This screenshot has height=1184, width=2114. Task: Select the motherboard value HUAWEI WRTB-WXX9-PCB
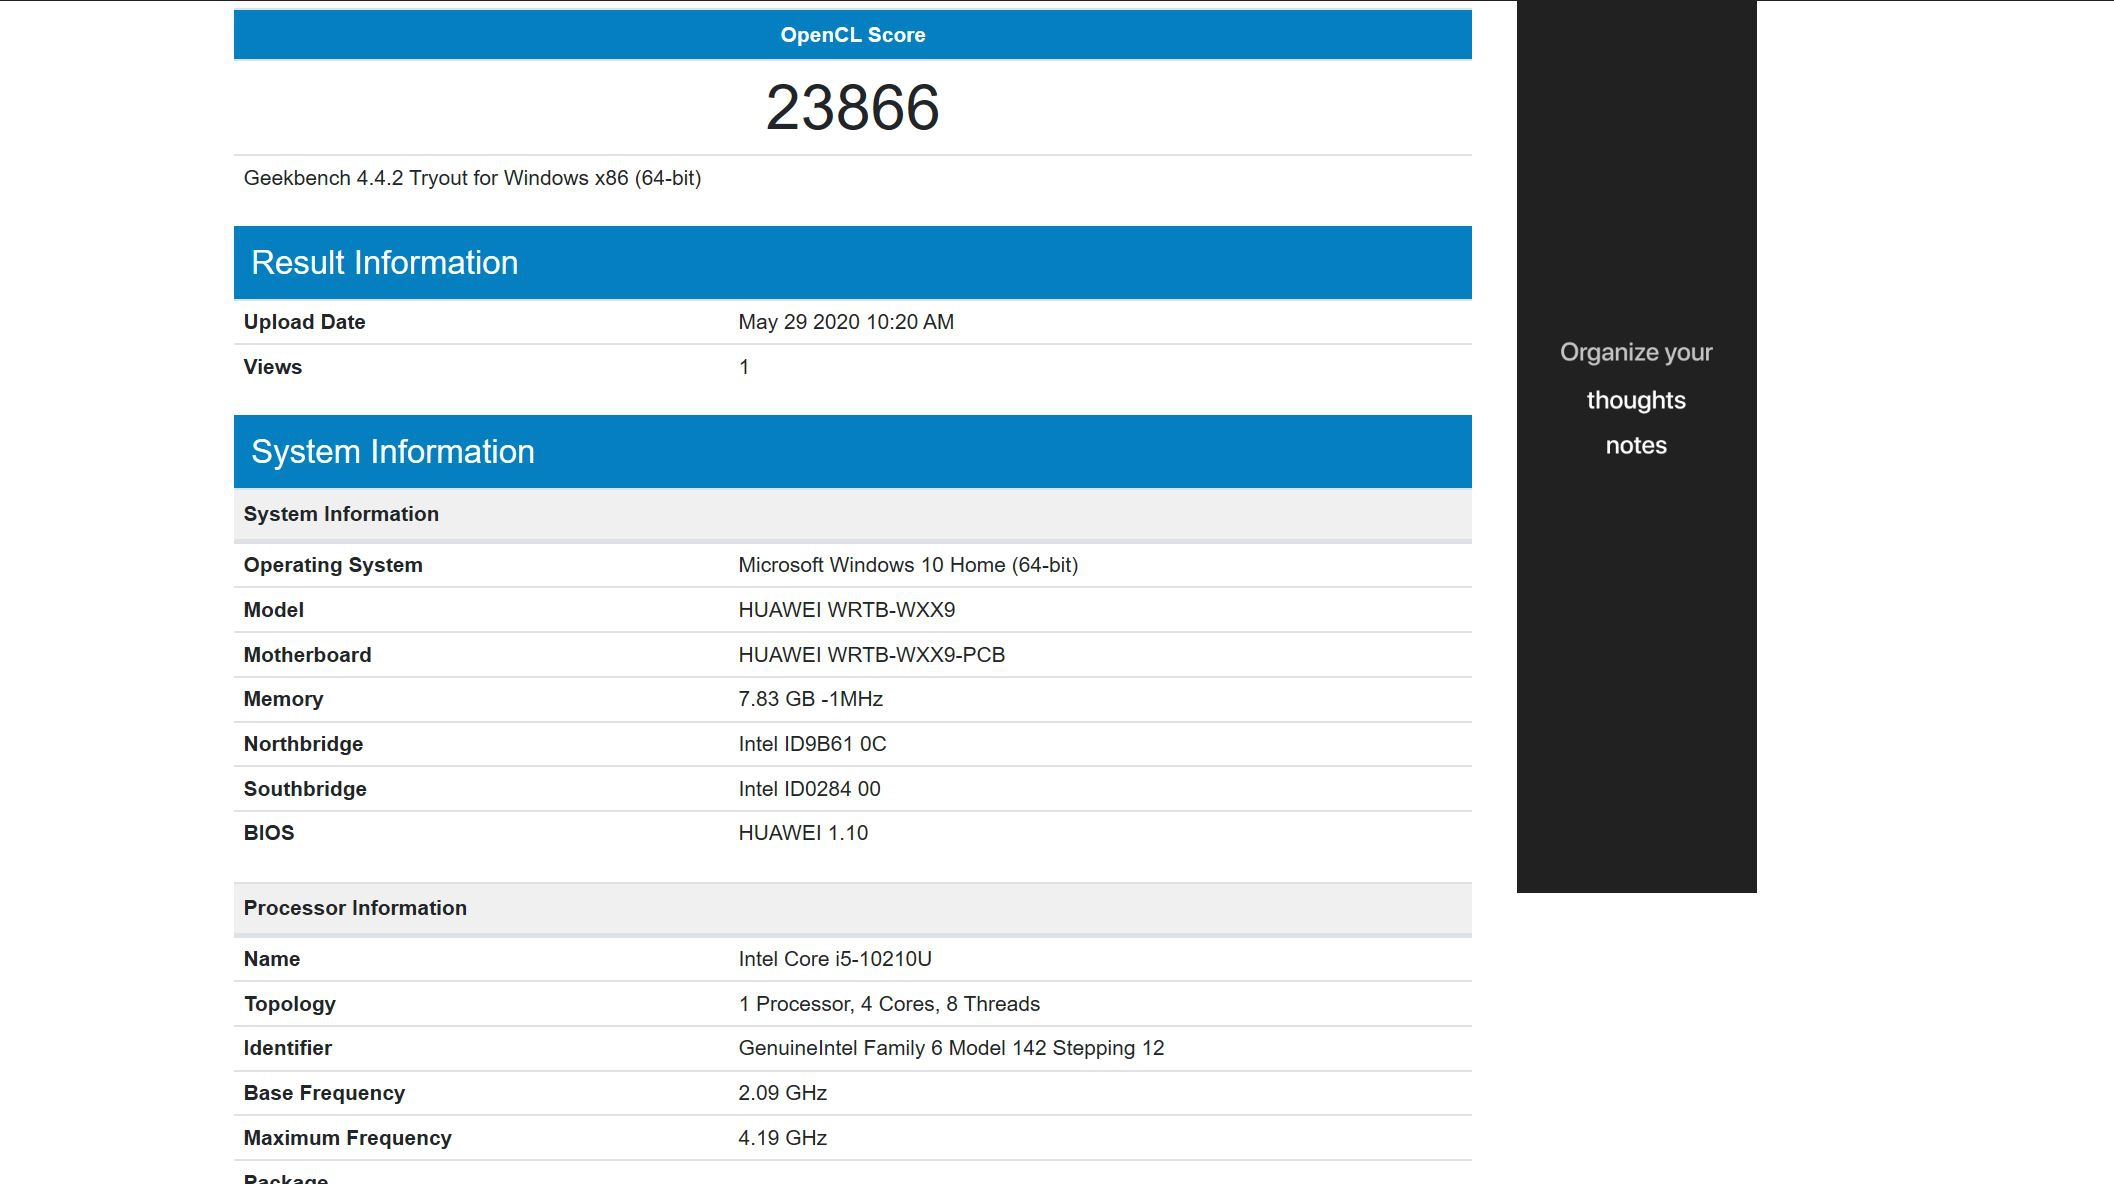[871, 655]
